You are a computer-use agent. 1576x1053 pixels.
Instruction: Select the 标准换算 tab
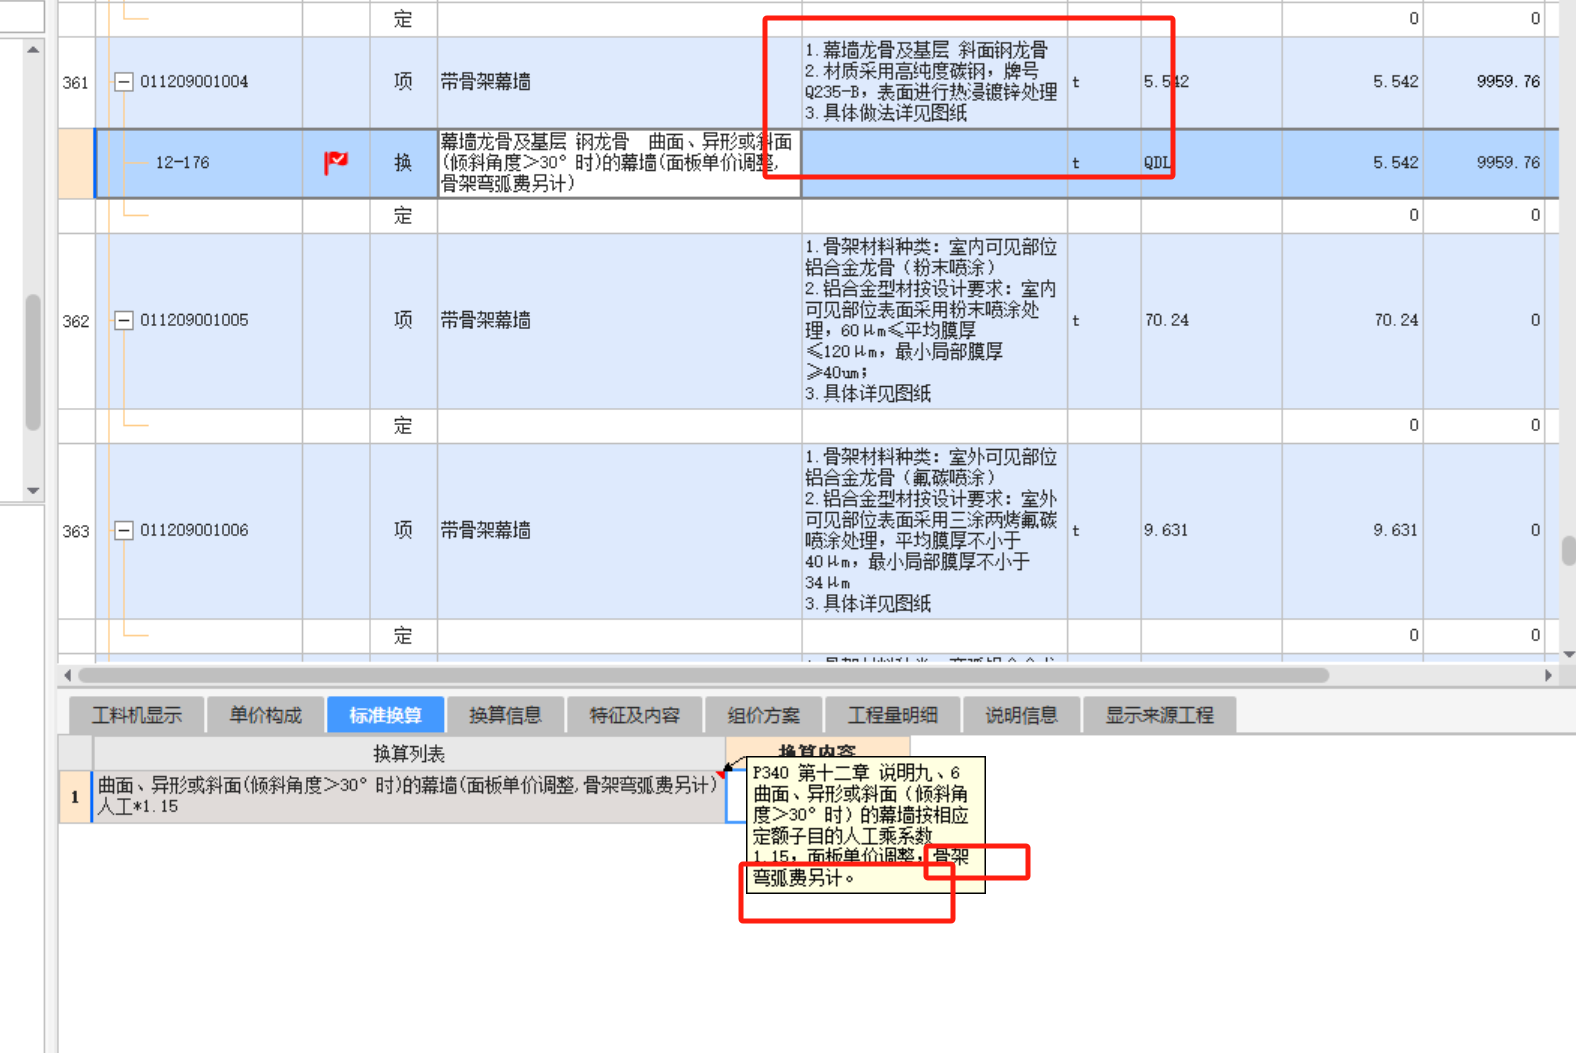pos(385,715)
